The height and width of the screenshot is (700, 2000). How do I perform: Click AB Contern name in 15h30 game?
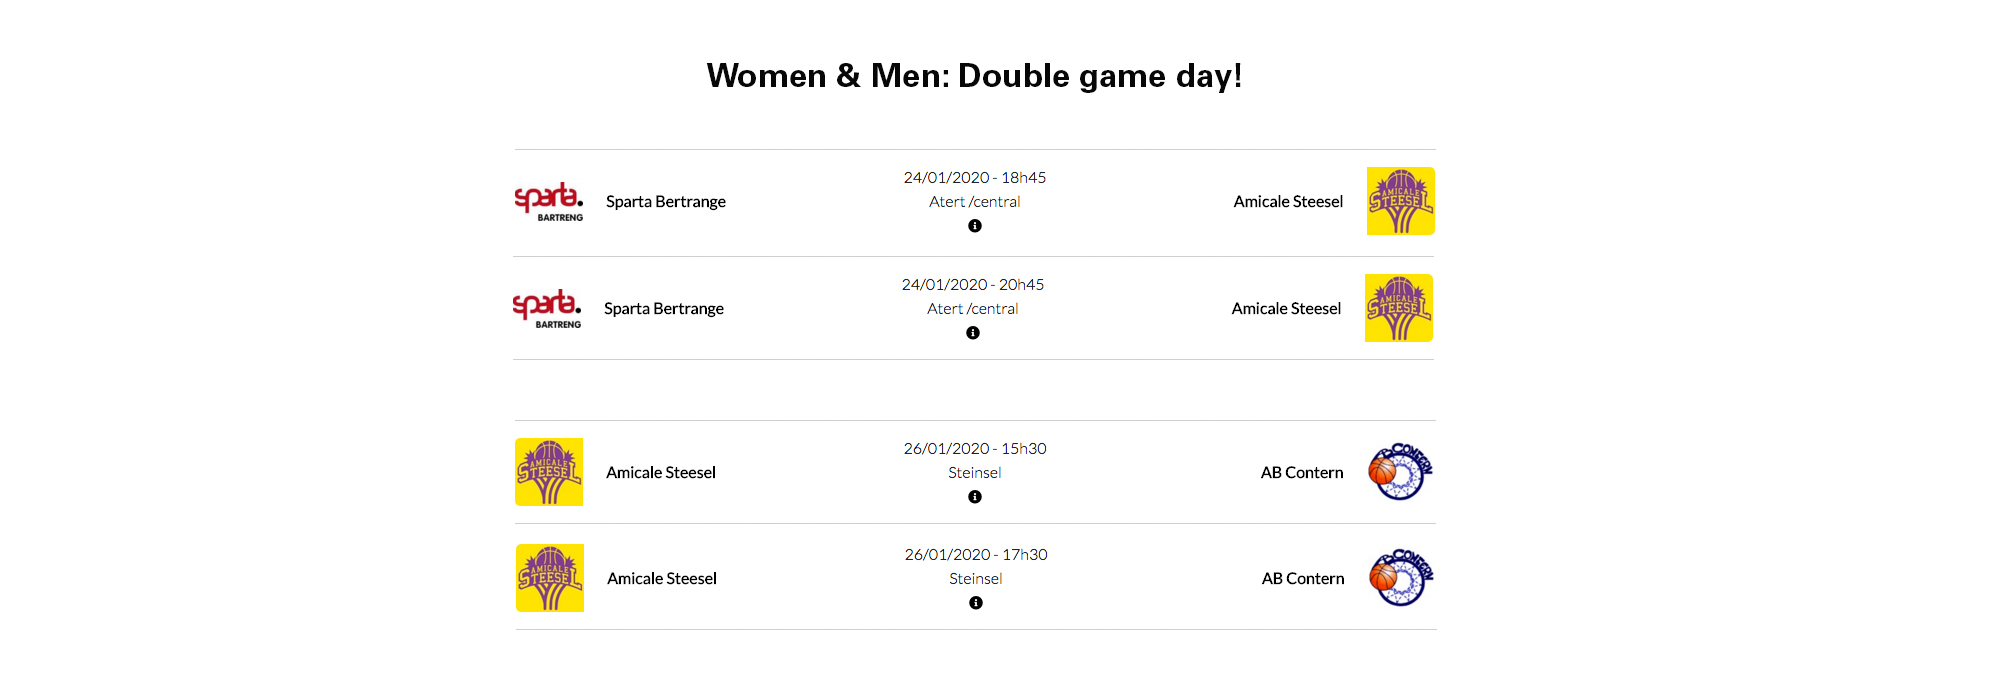click(x=1302, y=473)
